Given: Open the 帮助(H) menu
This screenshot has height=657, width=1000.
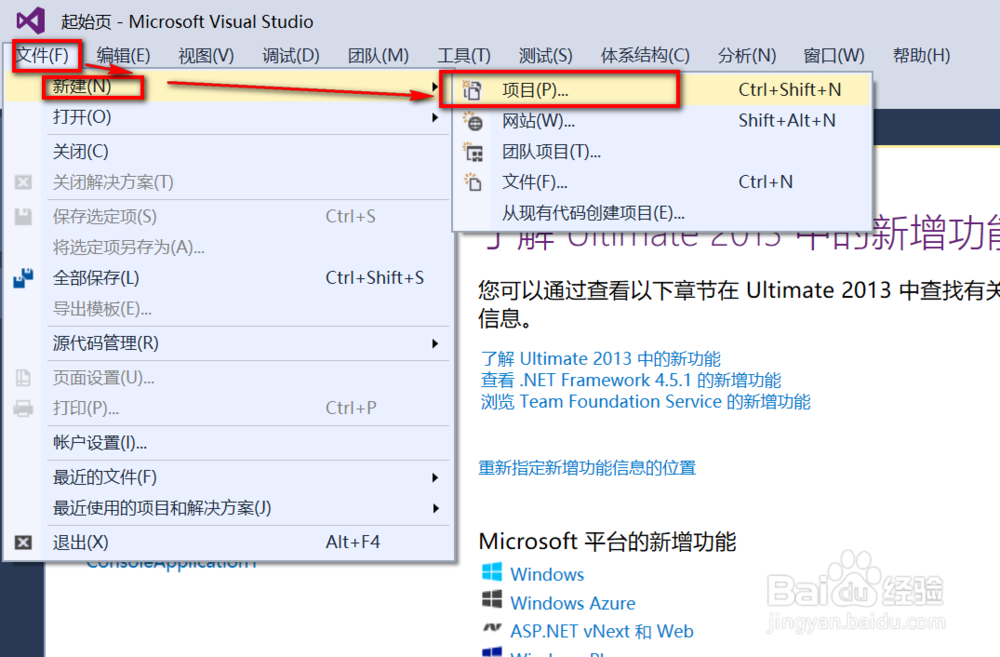Looking at the screenshot, I should [920, 55].
